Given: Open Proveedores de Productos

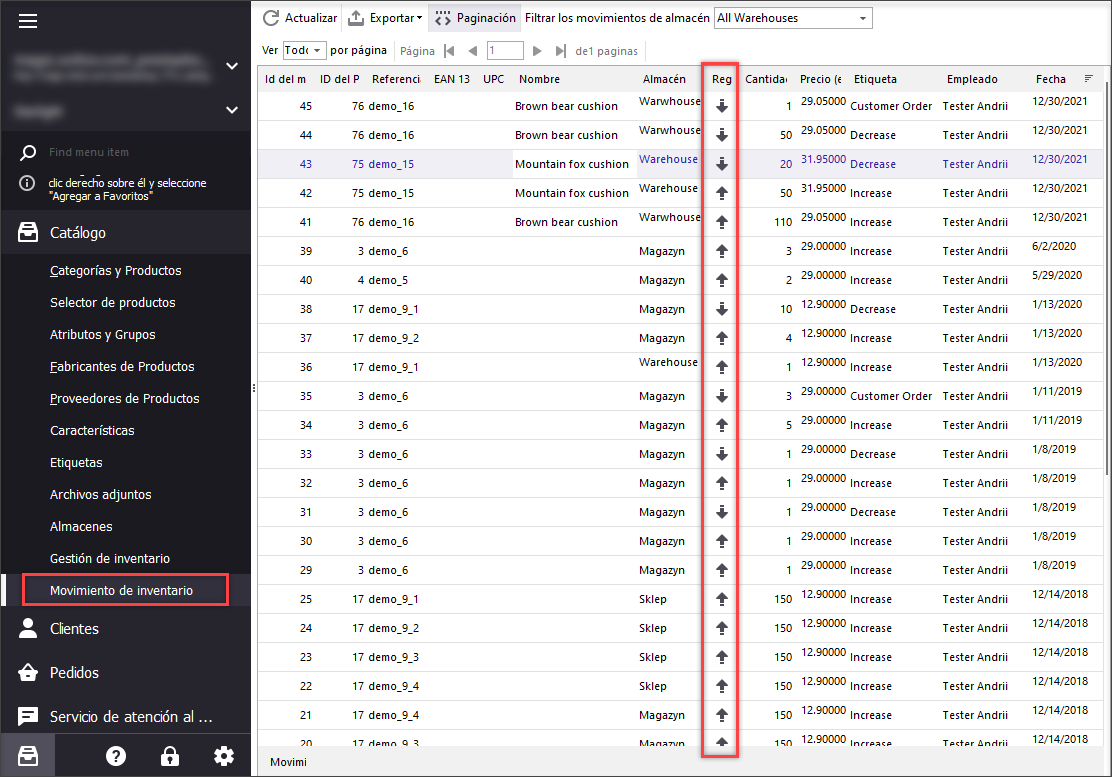Looking at the screenshot, I should pyautogui.click(x=125, y=398).
